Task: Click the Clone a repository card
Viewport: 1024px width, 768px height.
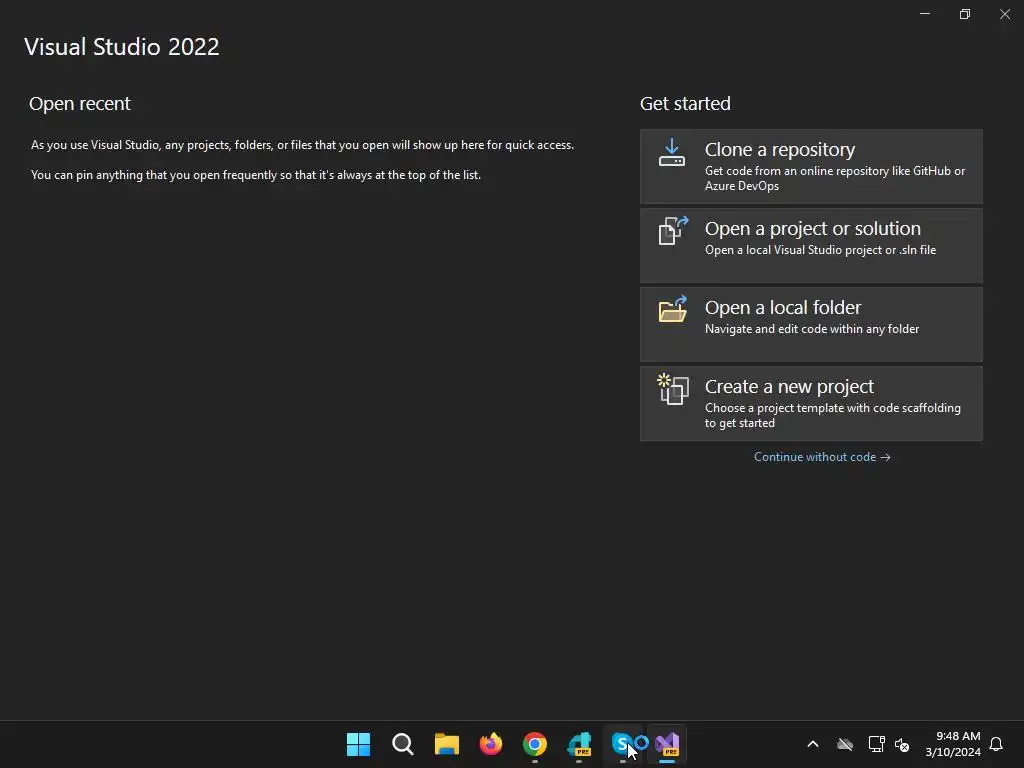Action: (x=811, y=167)
